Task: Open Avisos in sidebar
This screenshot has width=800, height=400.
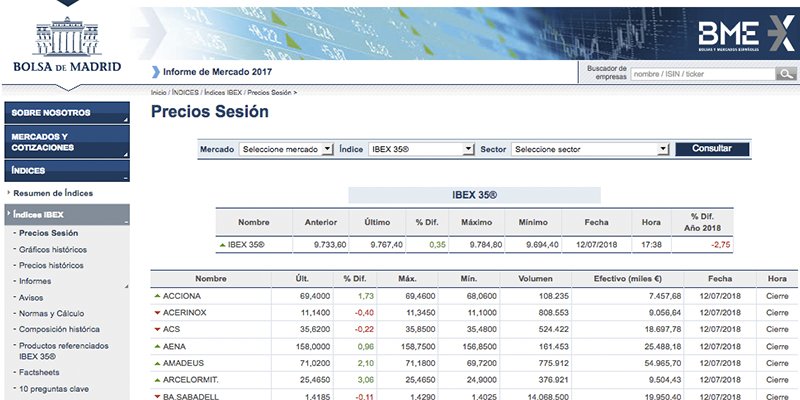Action: [x=31, y=297]
